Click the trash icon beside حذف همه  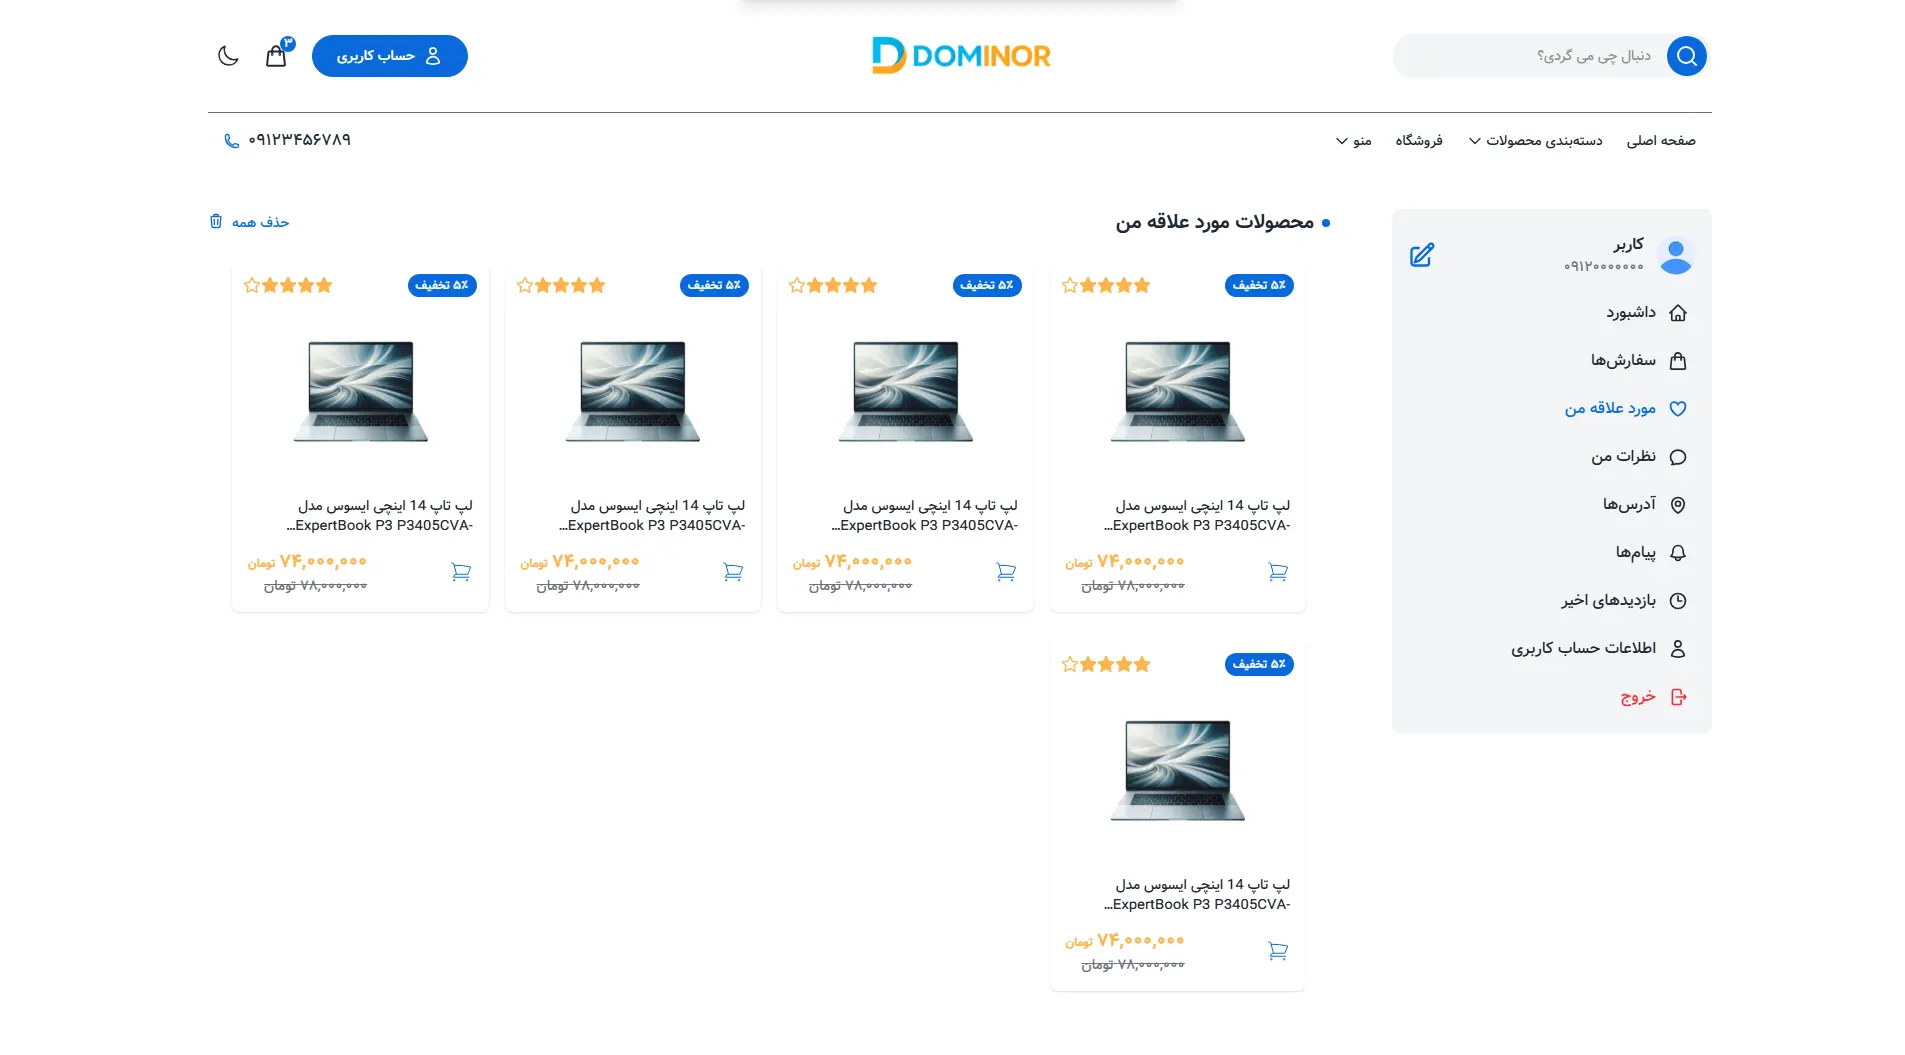click(x=215, y=221)
